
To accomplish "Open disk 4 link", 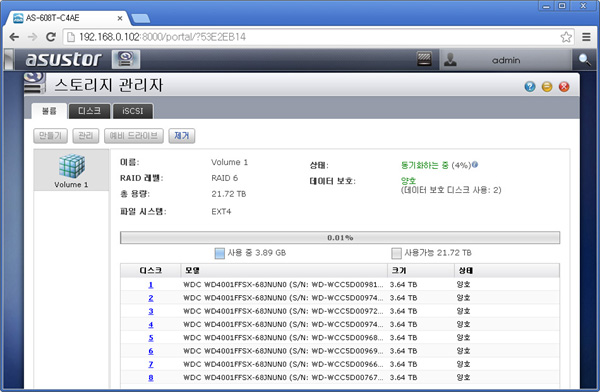I will point(151,325).
